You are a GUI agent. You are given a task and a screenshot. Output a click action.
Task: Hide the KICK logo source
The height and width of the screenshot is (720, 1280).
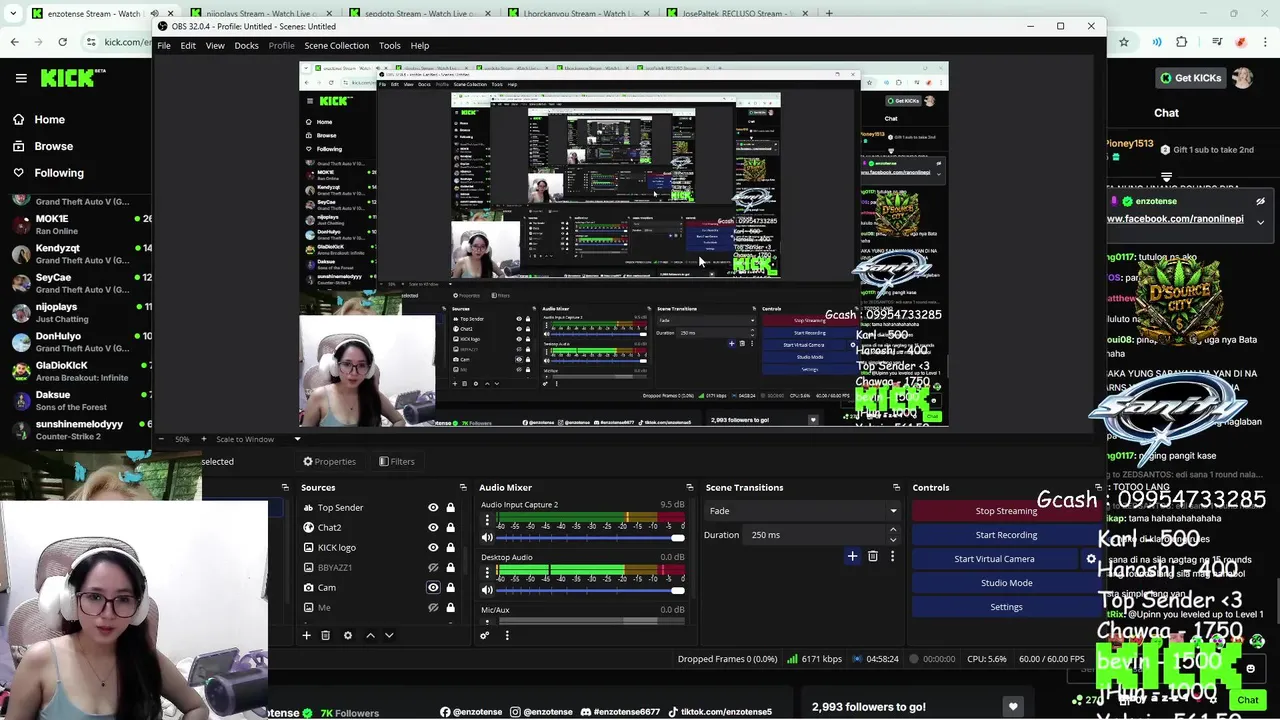(433, 548)
